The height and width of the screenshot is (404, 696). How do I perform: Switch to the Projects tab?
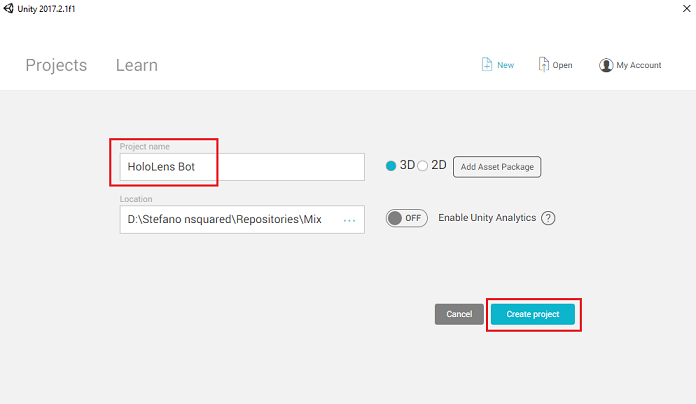coord(56,65)
